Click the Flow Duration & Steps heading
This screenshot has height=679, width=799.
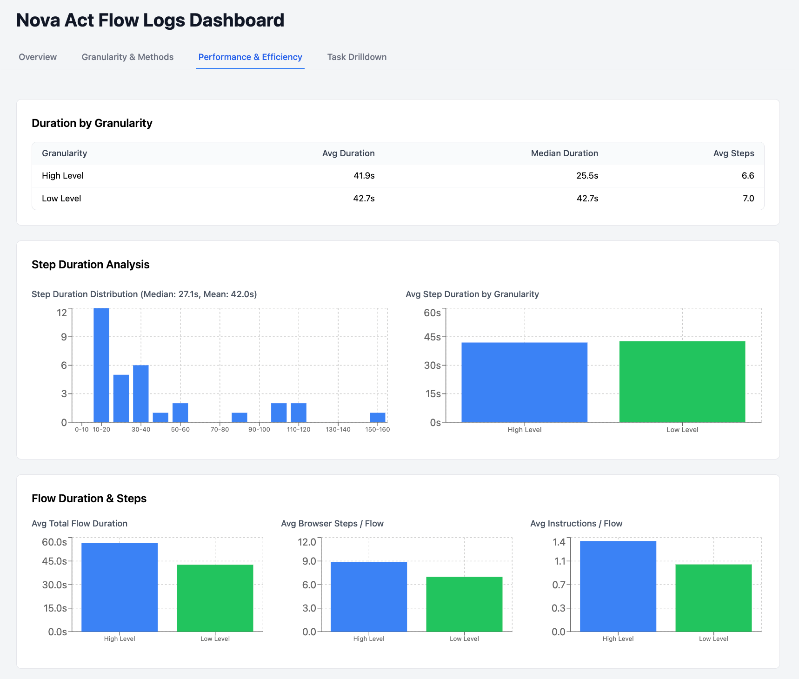click(x=89, y=499)
